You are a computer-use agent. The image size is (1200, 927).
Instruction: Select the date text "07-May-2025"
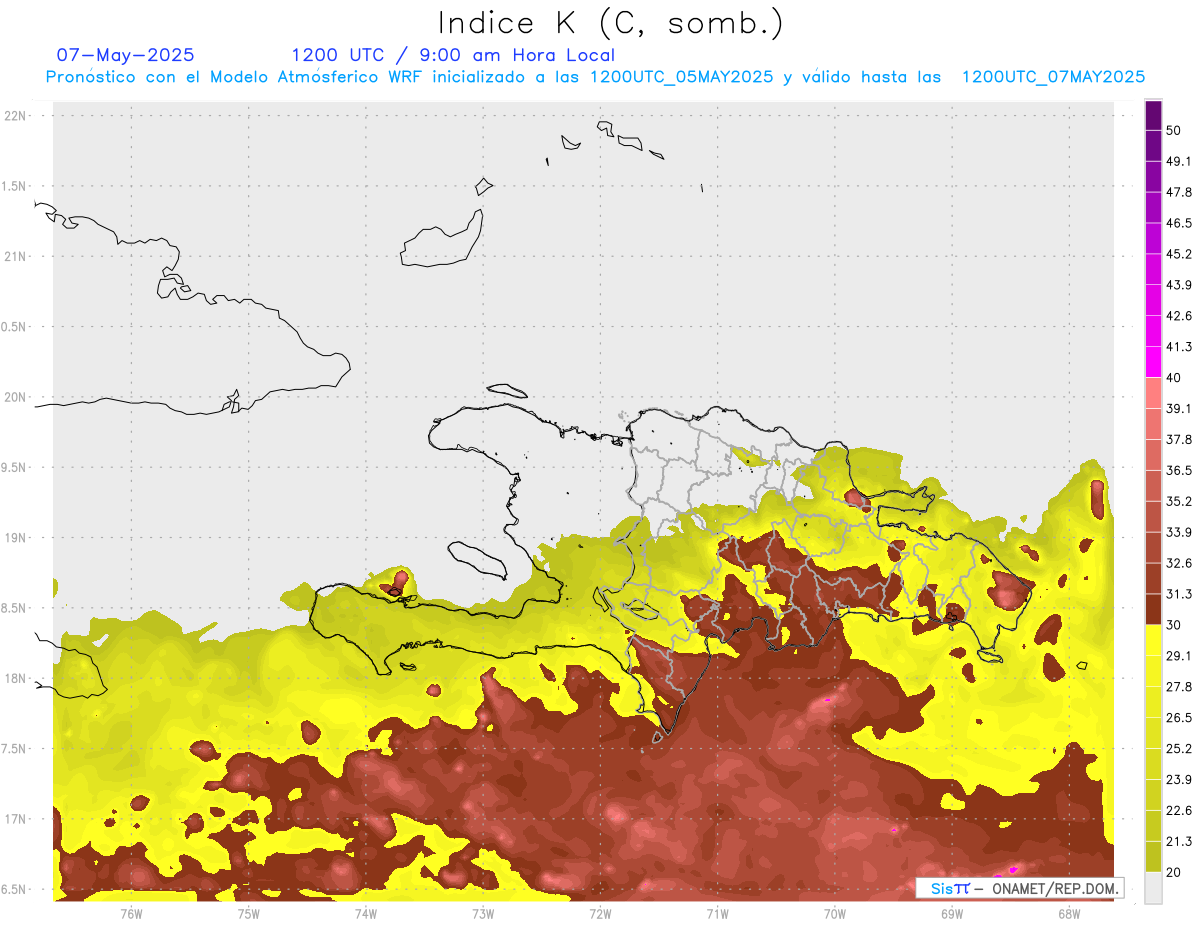(x=126, y=55)
